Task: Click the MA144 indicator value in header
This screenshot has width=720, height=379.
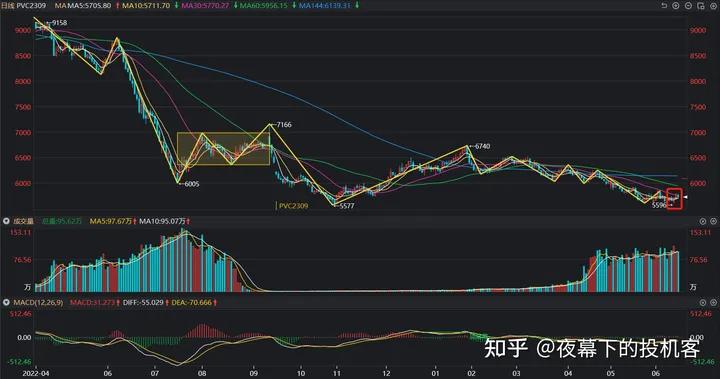Action: [x=325, y=6]
